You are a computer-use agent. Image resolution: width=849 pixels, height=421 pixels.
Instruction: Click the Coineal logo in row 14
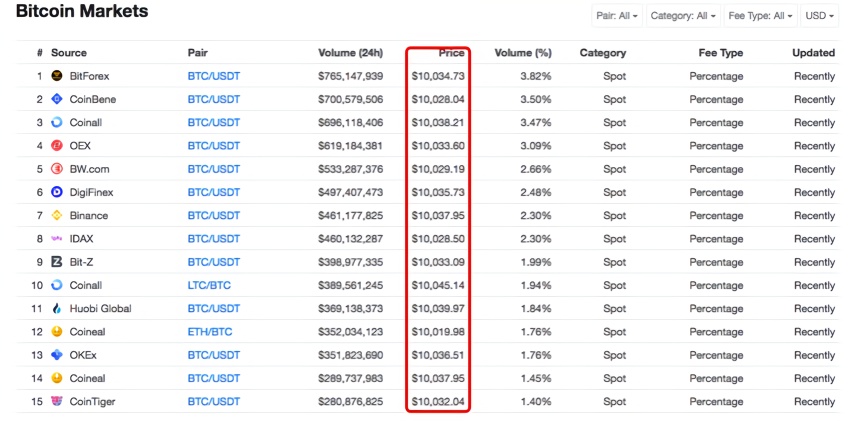pos(57,379)
